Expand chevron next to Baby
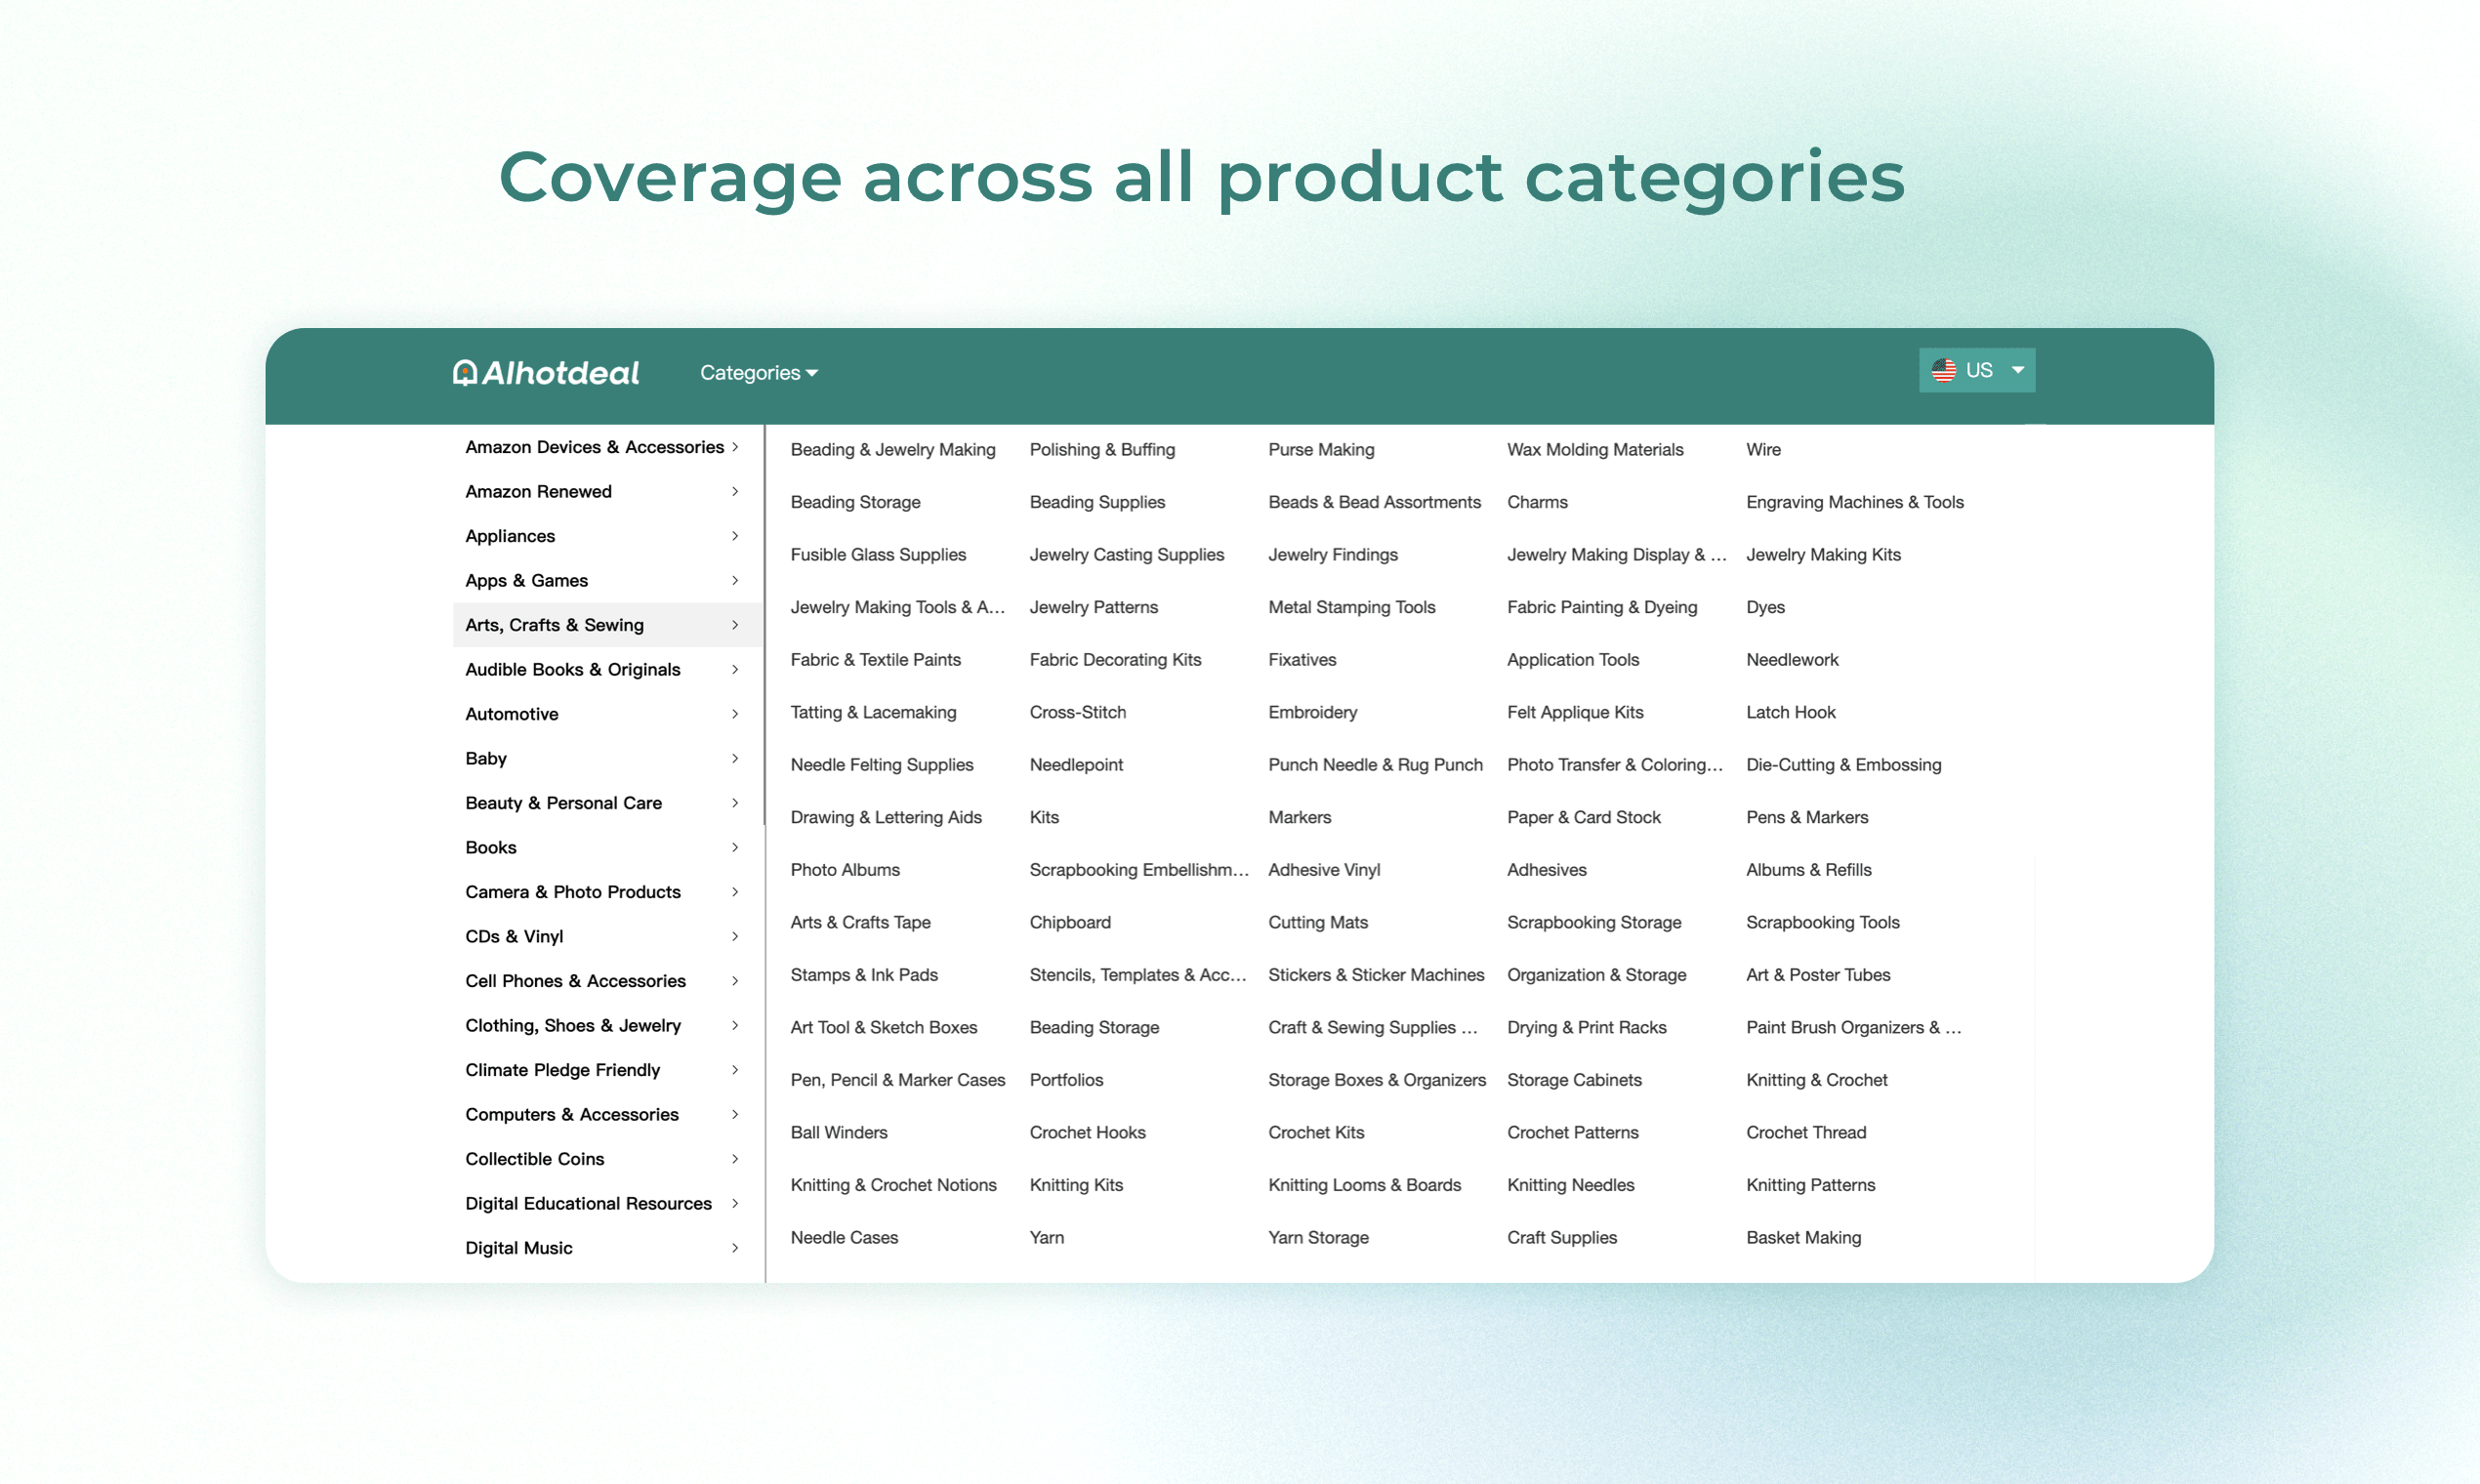This screenshot has width=2480, height=1484. (735, 758)
